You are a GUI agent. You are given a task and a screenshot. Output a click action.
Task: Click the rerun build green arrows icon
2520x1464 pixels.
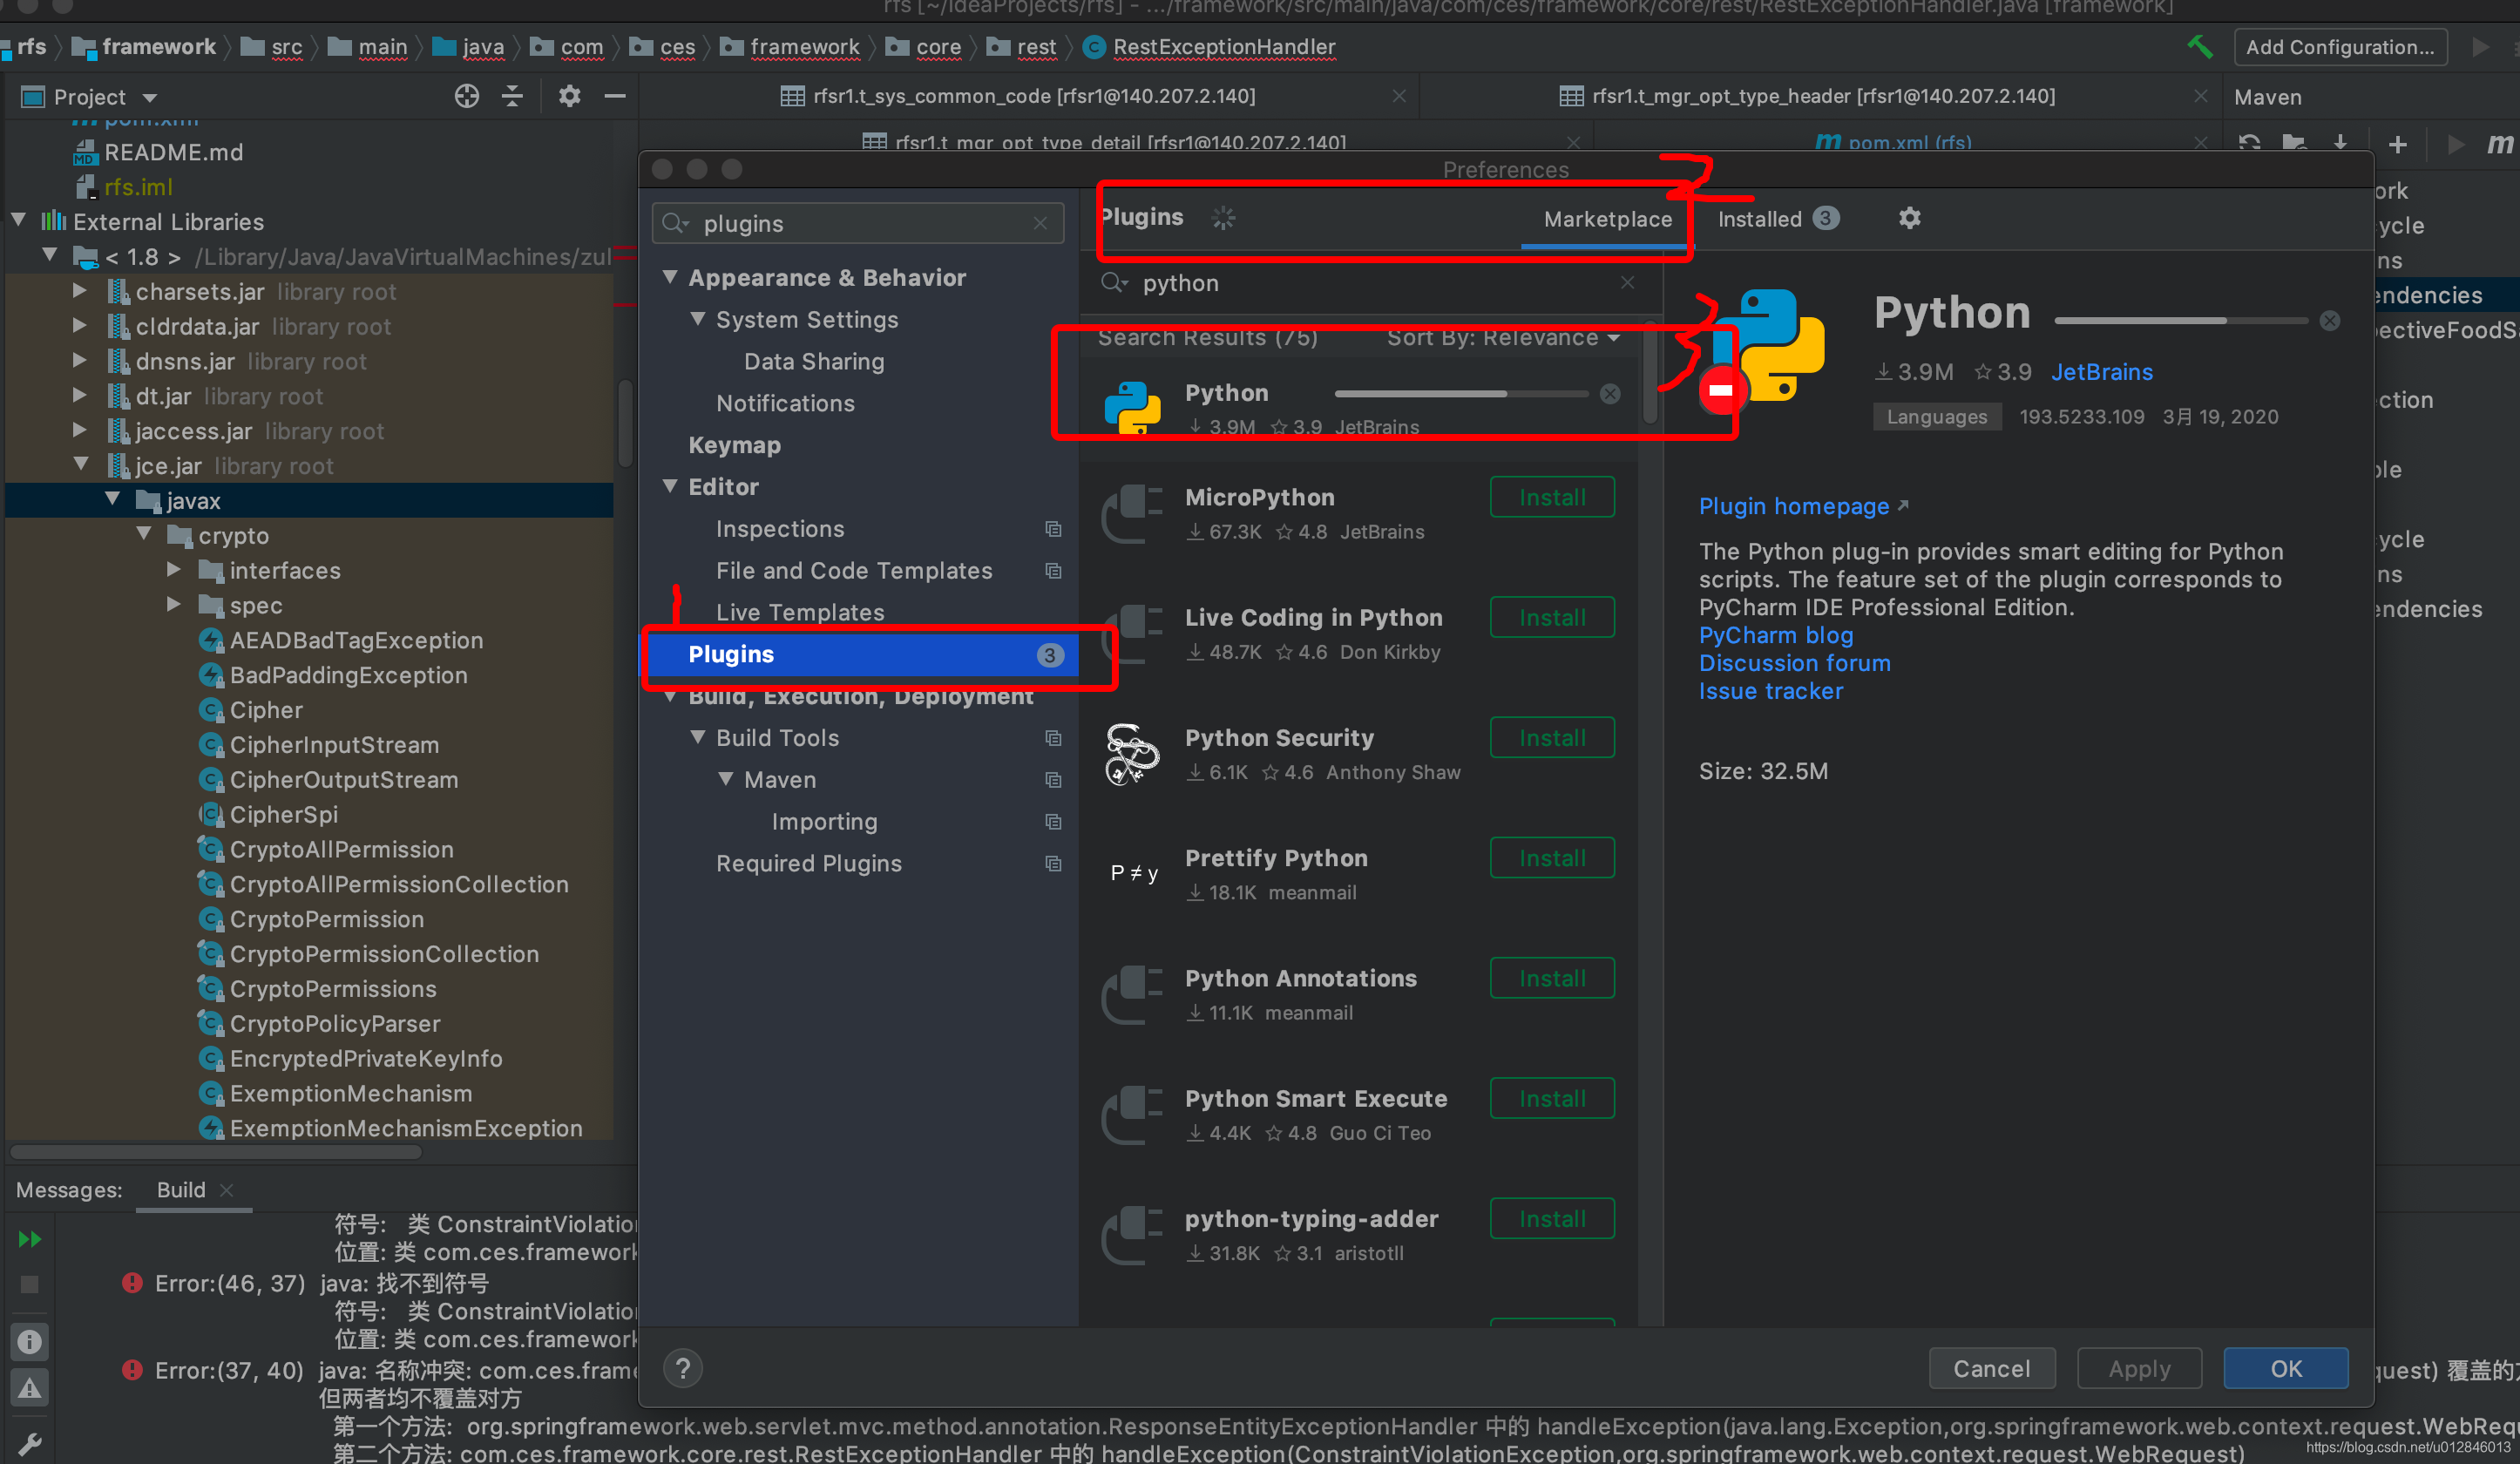tap(30, 1240)
